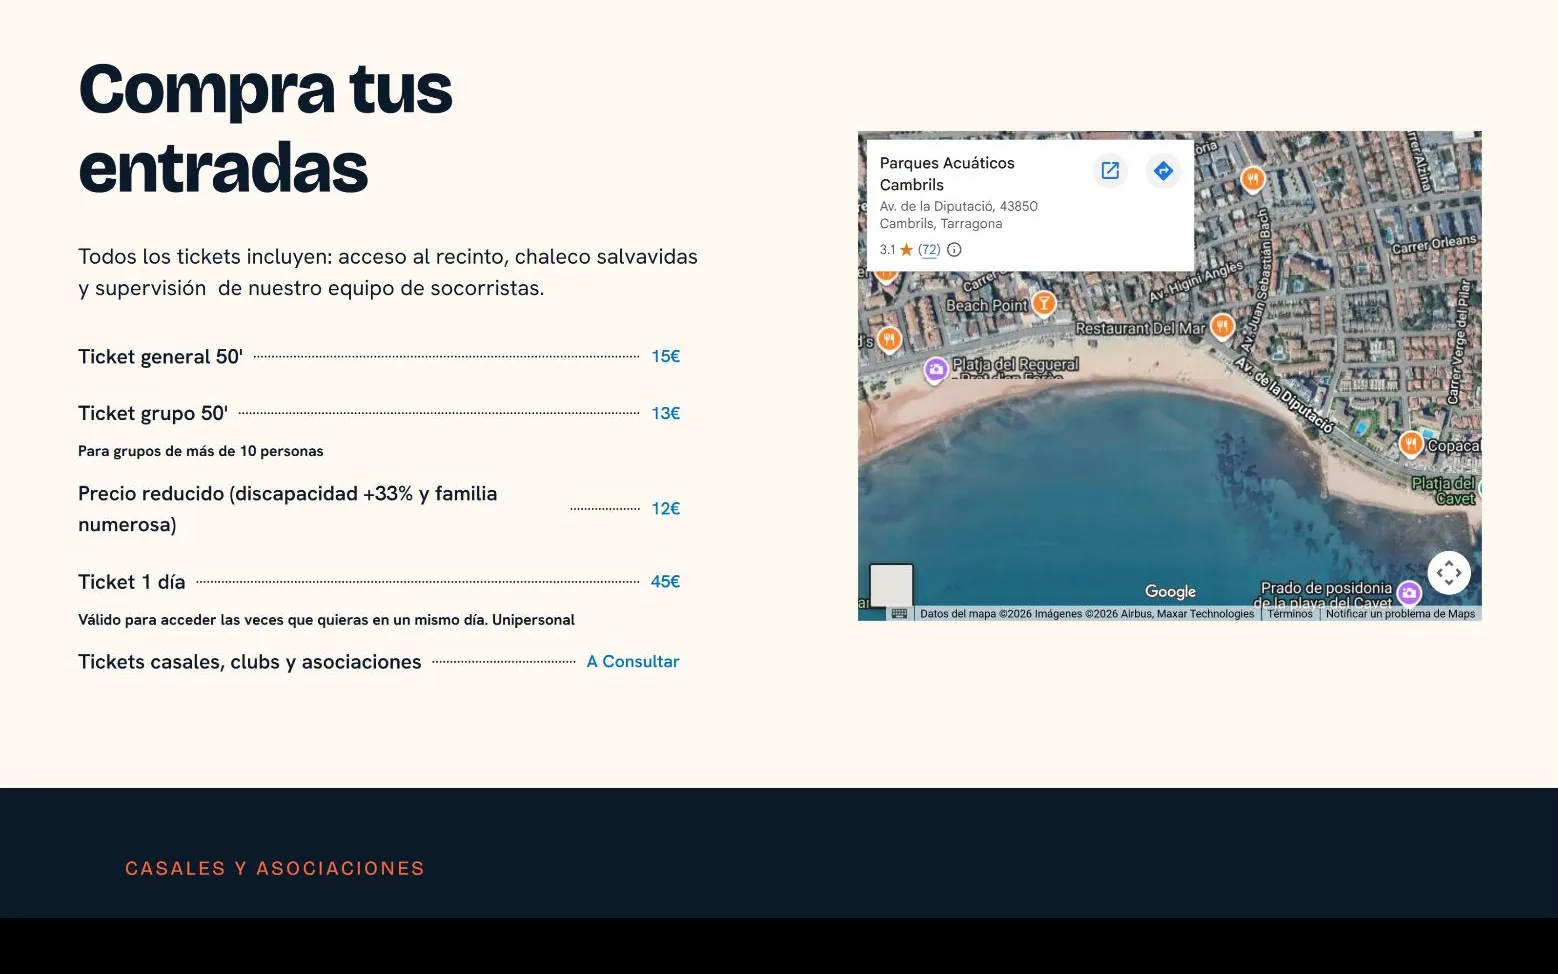Click Para grupos de más de 10 personas
1558x974 pixels.
201,451
